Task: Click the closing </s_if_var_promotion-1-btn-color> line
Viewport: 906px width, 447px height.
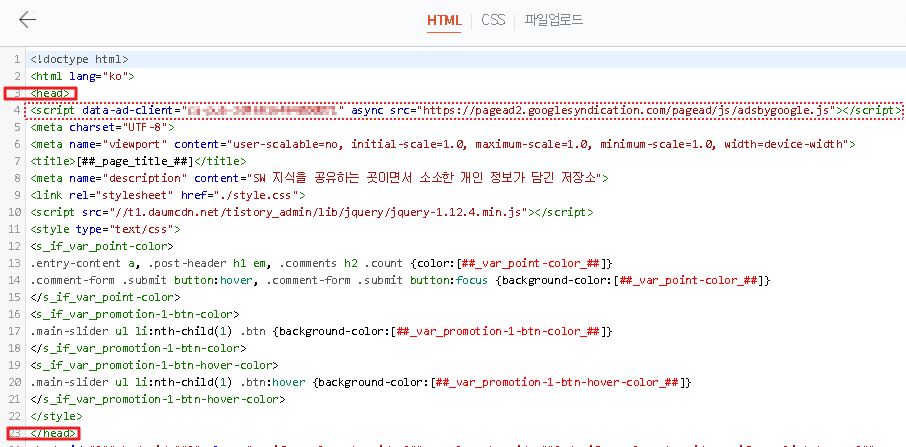Action: click(x=138, y=348)
